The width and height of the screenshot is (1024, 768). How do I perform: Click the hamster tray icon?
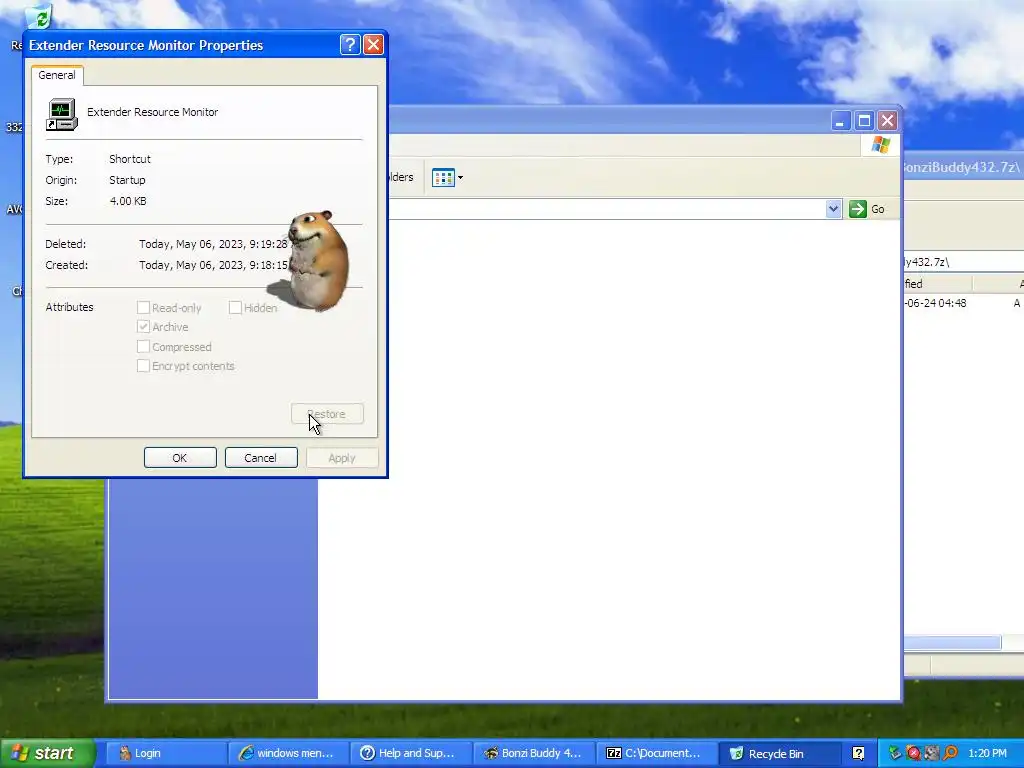pos(931,753)
